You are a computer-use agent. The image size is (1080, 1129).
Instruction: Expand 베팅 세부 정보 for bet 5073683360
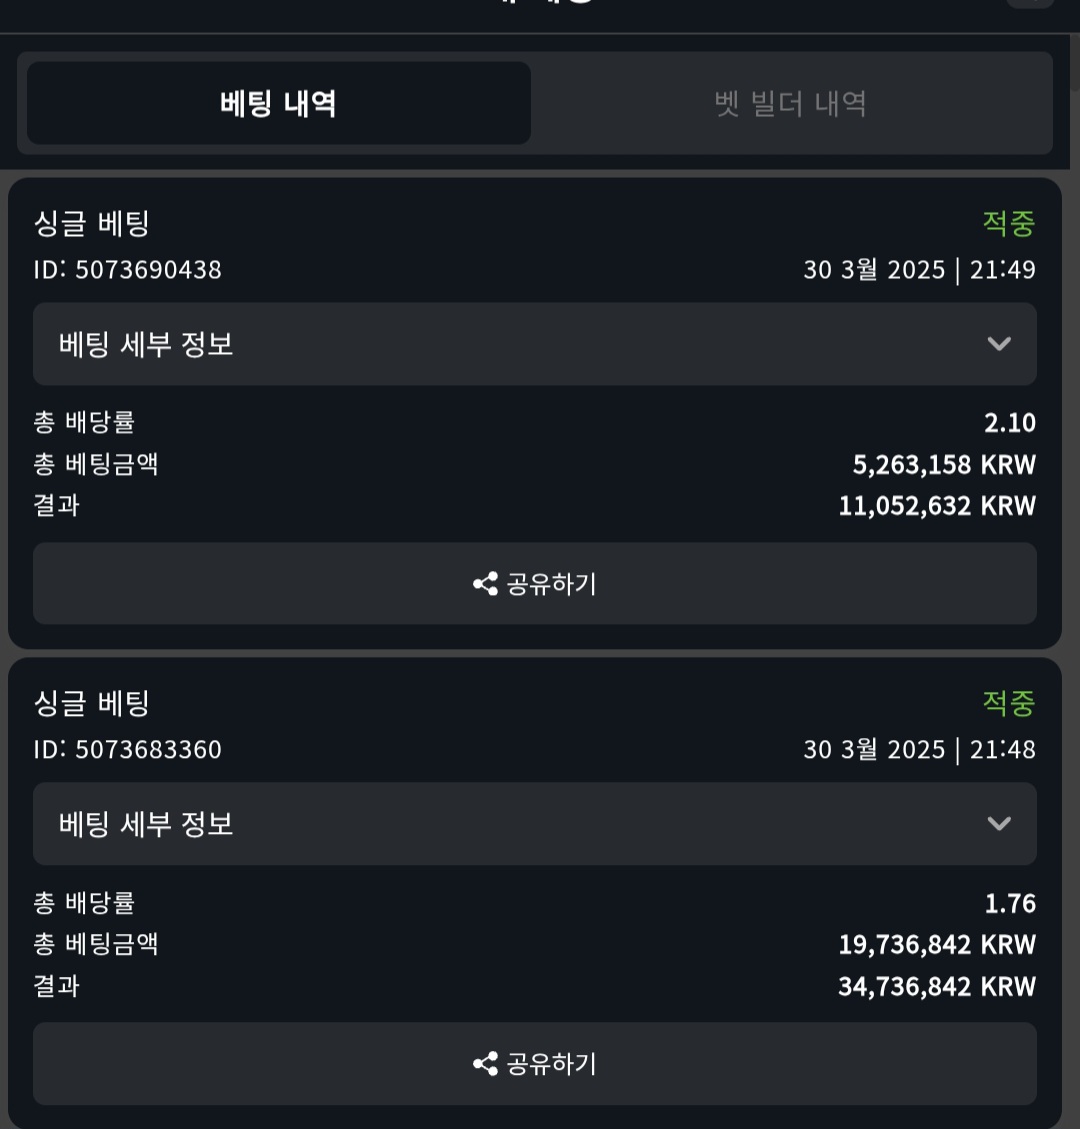click(534, 824)
